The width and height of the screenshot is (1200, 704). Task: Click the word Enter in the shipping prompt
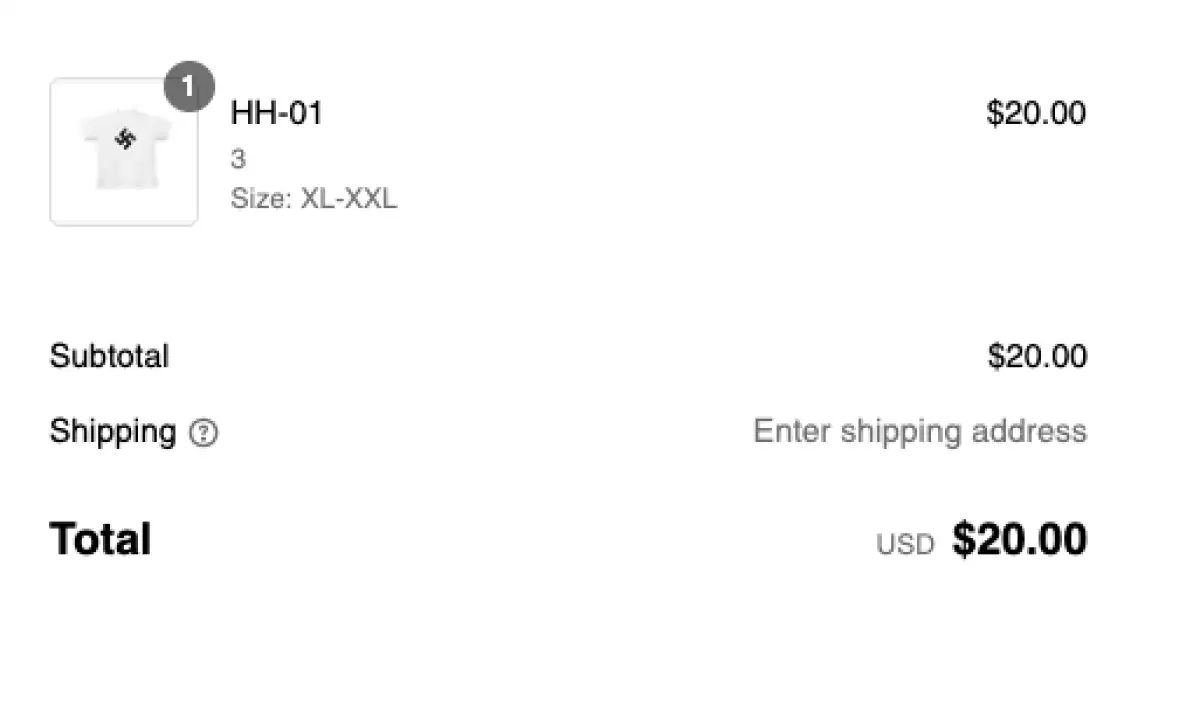pyautogui.click(x=792, y=431)
